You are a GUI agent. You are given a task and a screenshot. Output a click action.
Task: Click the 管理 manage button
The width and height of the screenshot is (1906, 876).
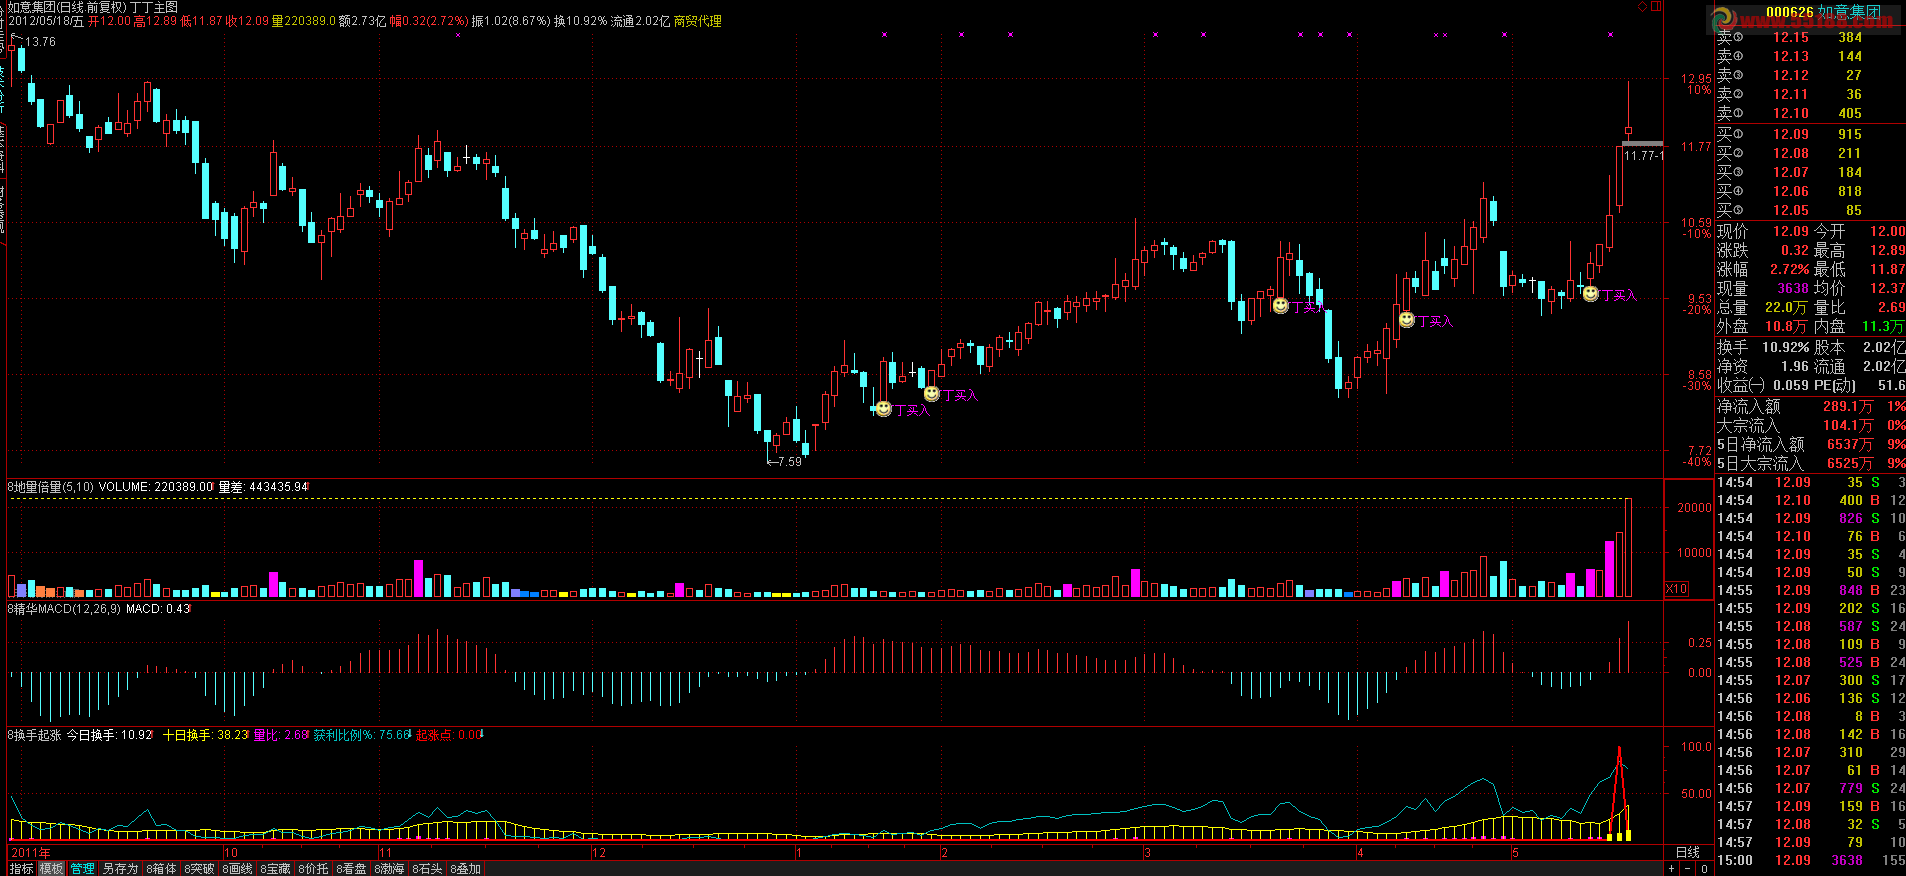(82, 869)
